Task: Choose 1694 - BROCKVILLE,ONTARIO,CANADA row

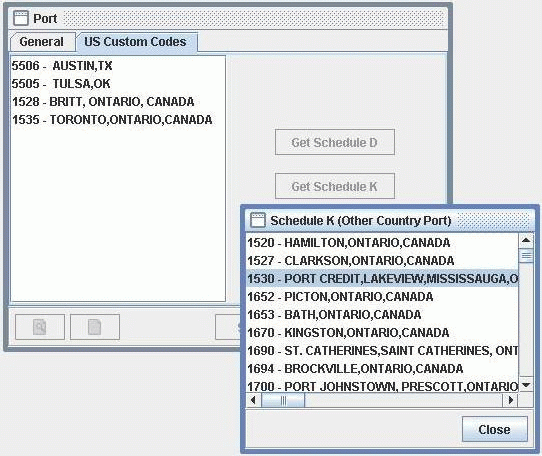Action: click(382, 369)
